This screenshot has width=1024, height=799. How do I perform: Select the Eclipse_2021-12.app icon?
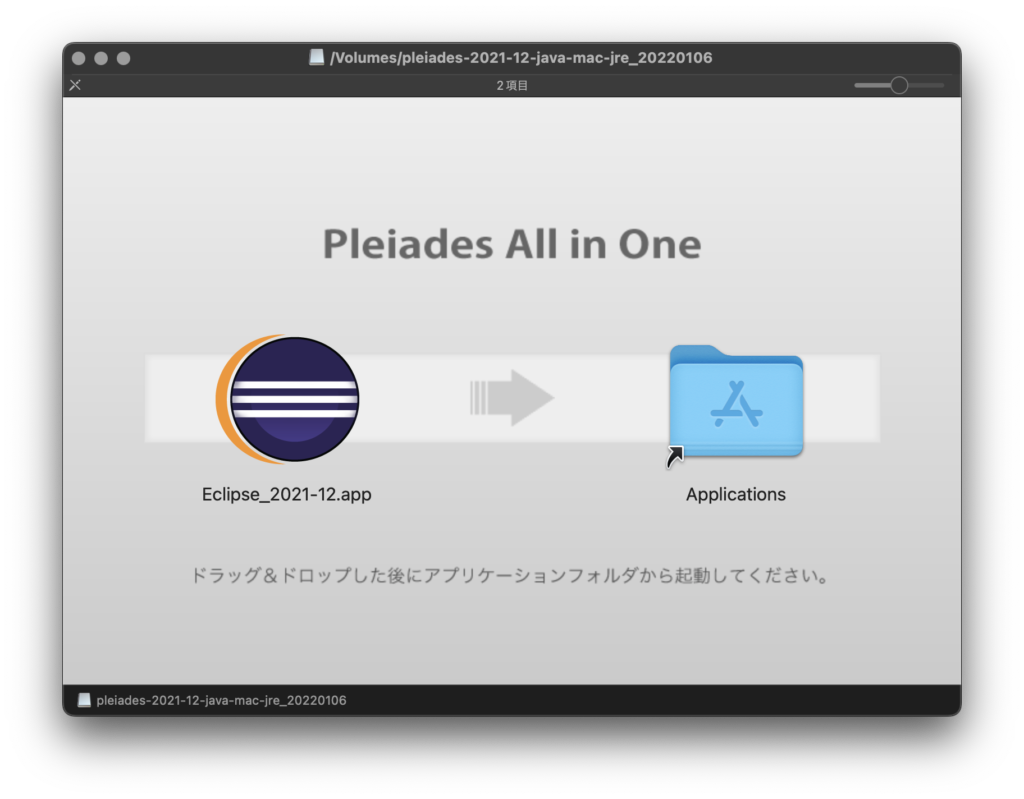click(287, 399)
